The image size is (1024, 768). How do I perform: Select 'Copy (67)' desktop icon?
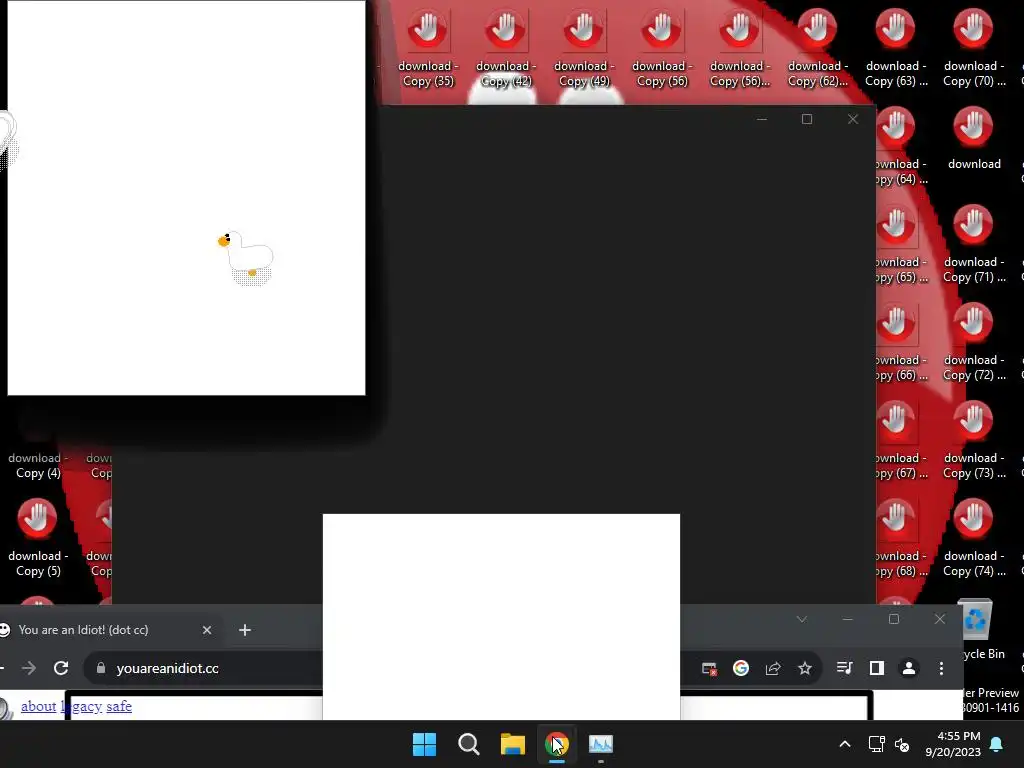tap(902, 441)
